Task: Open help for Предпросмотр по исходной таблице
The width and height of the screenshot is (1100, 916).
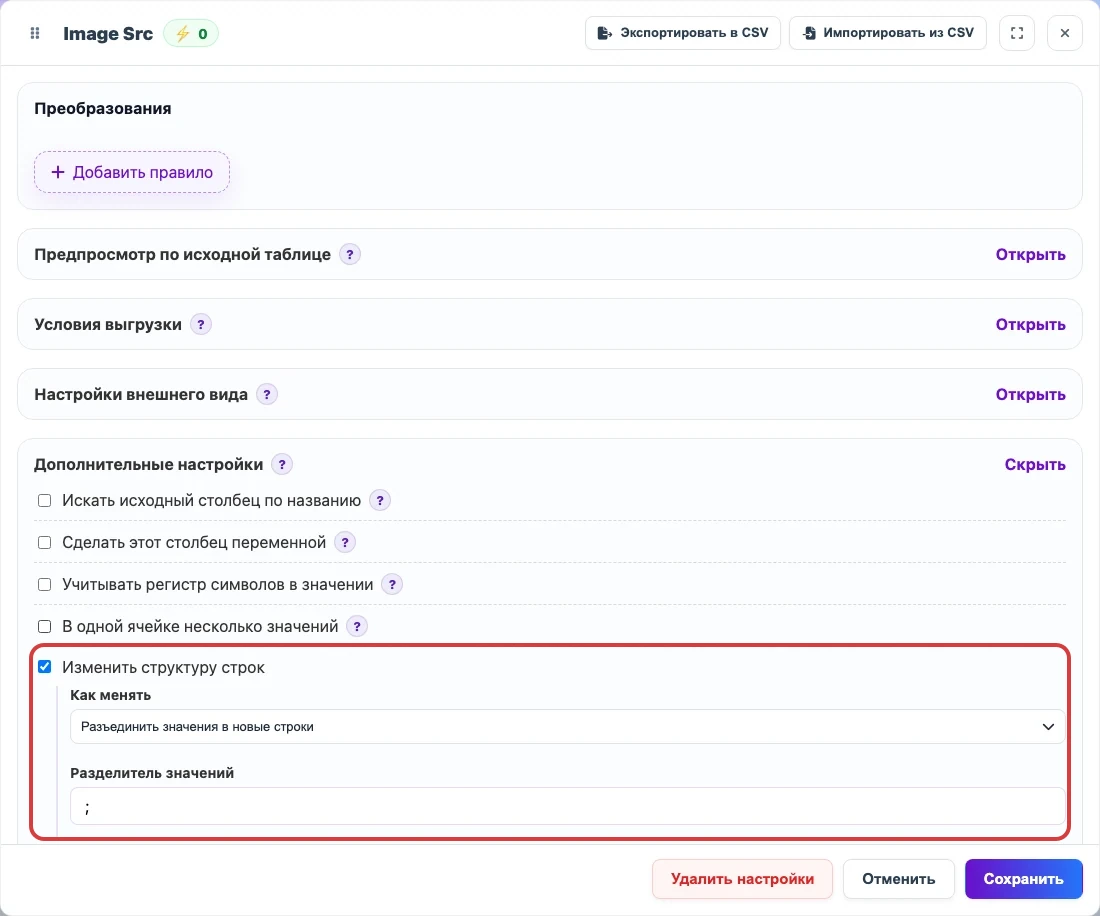Action: click(349, 254)
